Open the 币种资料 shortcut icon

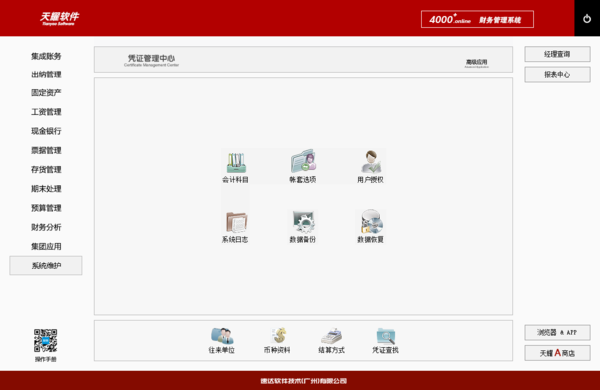coord(277,340)
